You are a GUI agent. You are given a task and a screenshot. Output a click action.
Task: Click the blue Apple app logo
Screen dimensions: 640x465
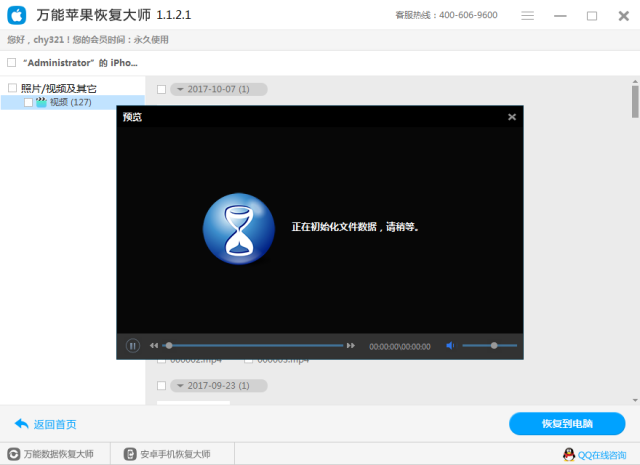[17, 15]
